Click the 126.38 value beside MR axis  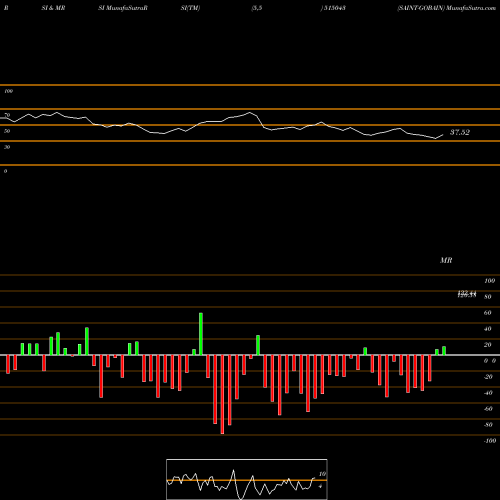point(467,296)
